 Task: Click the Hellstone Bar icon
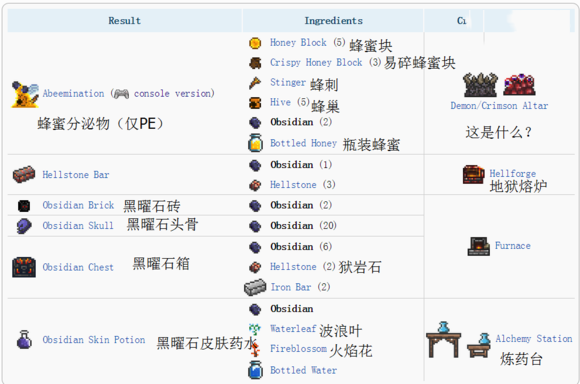click(x=24, y=175)
